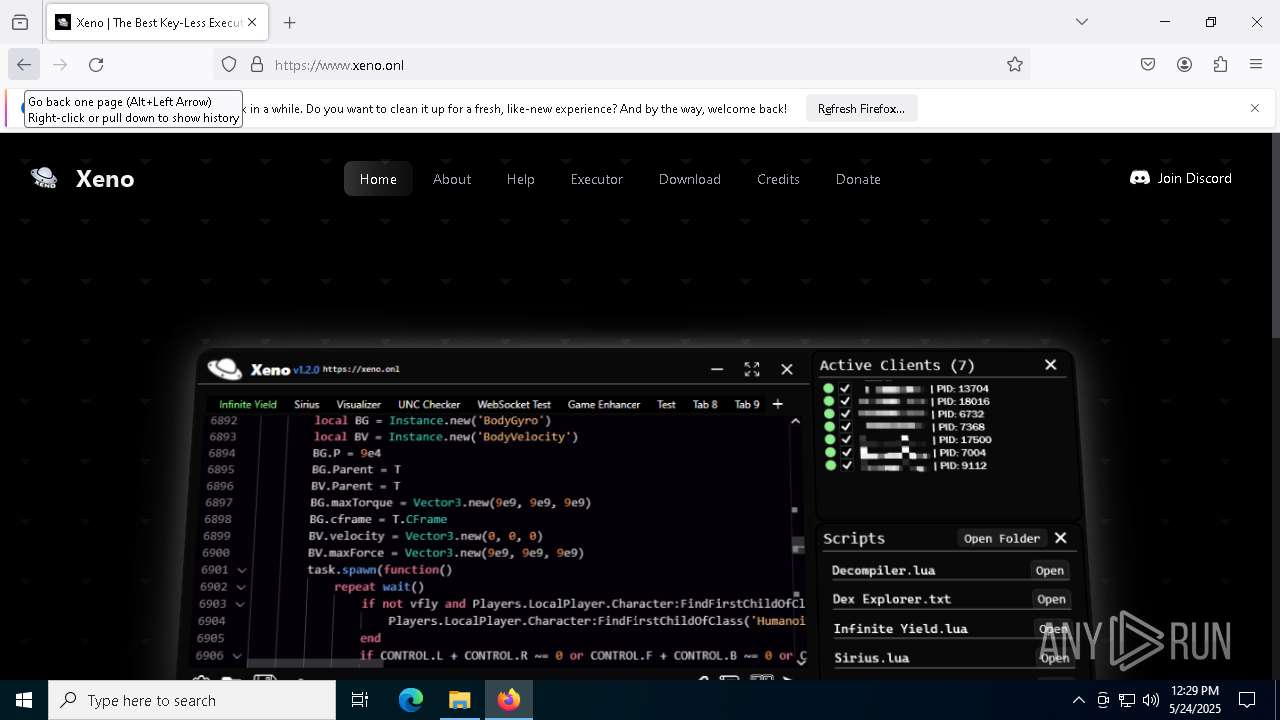Dismiss the Refresh Firefox notification bar
This screenshot has width=1280, height=720.
pyautogui.click(x=1255, y=108)
